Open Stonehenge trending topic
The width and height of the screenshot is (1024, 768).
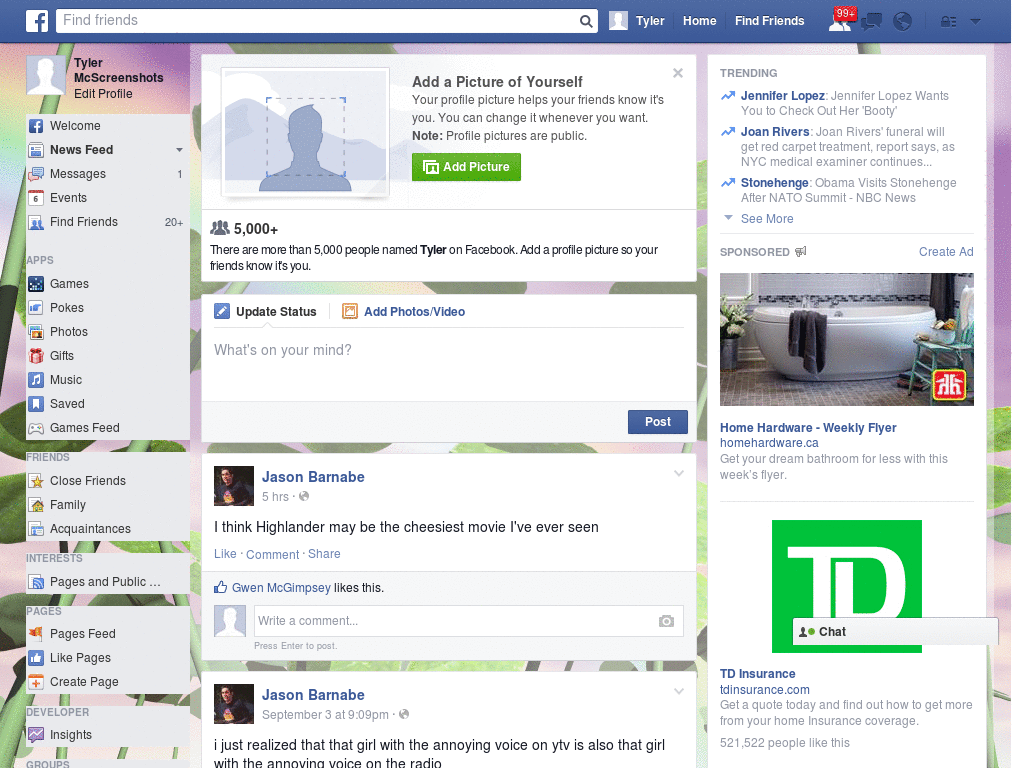pyautogui.click(x=774, y=183)
